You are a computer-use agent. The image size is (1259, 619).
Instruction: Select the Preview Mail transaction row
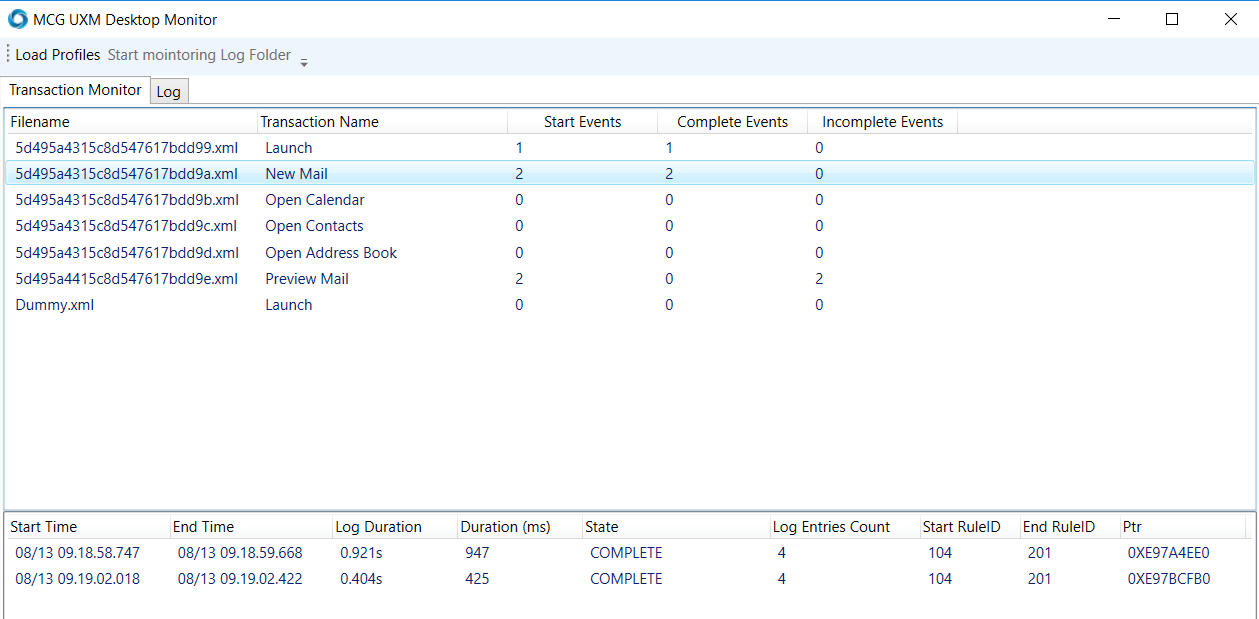306,279
